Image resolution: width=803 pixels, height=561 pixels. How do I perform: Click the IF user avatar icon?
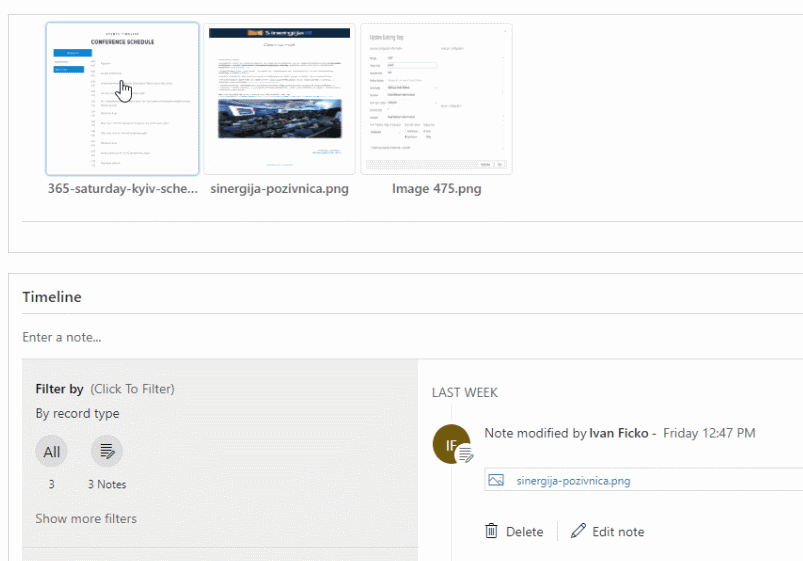point(451,444)
